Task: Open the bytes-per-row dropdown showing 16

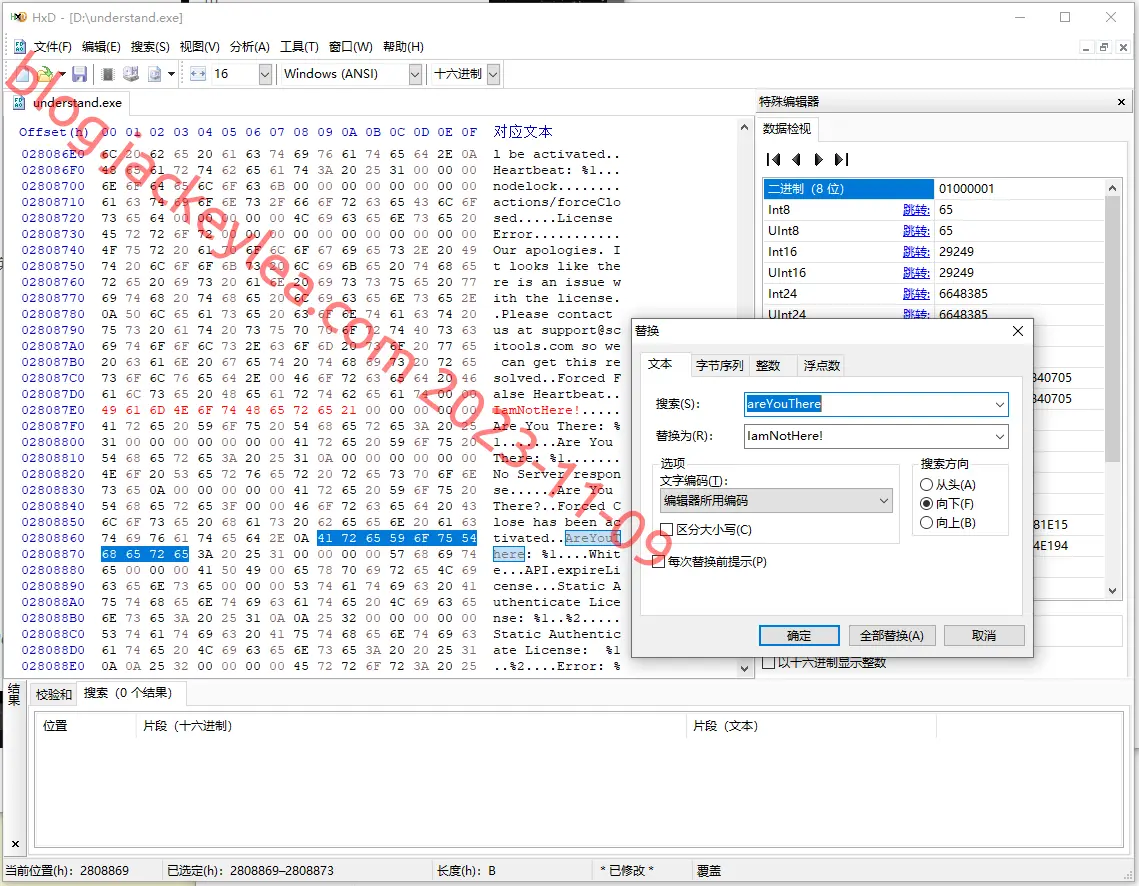Action: [x=264, y=73]
